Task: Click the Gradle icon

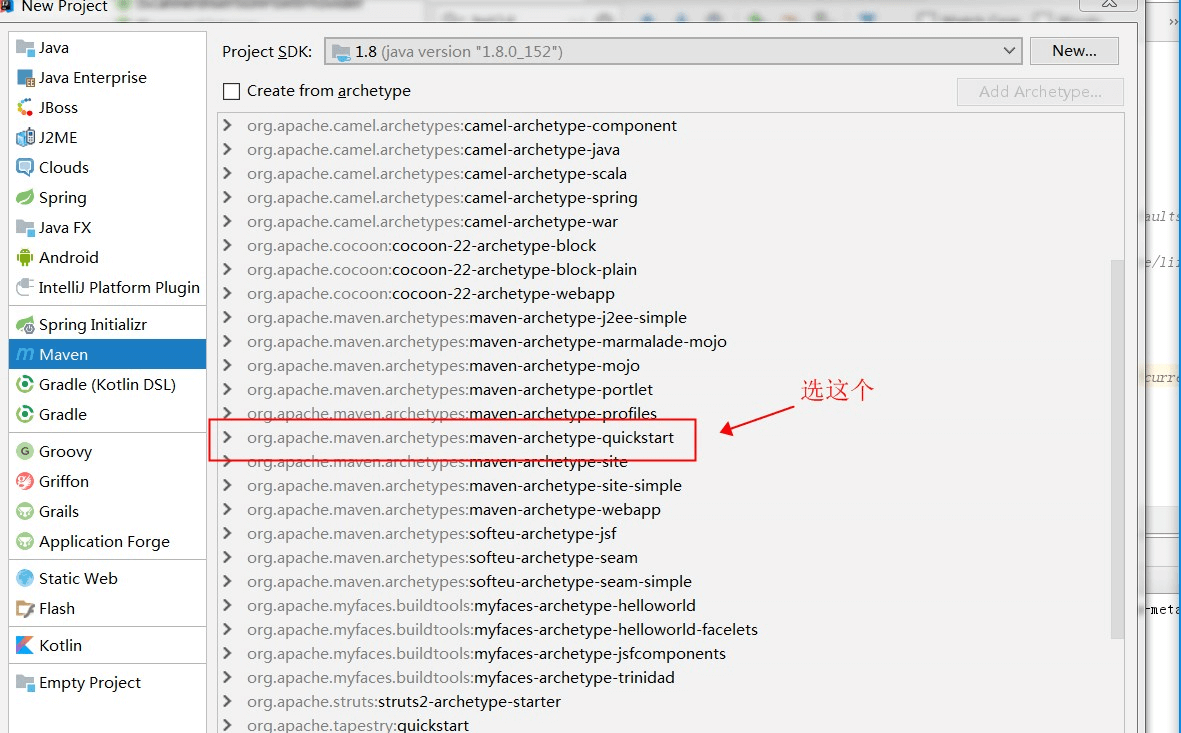Action: click(x=25, y=415)
